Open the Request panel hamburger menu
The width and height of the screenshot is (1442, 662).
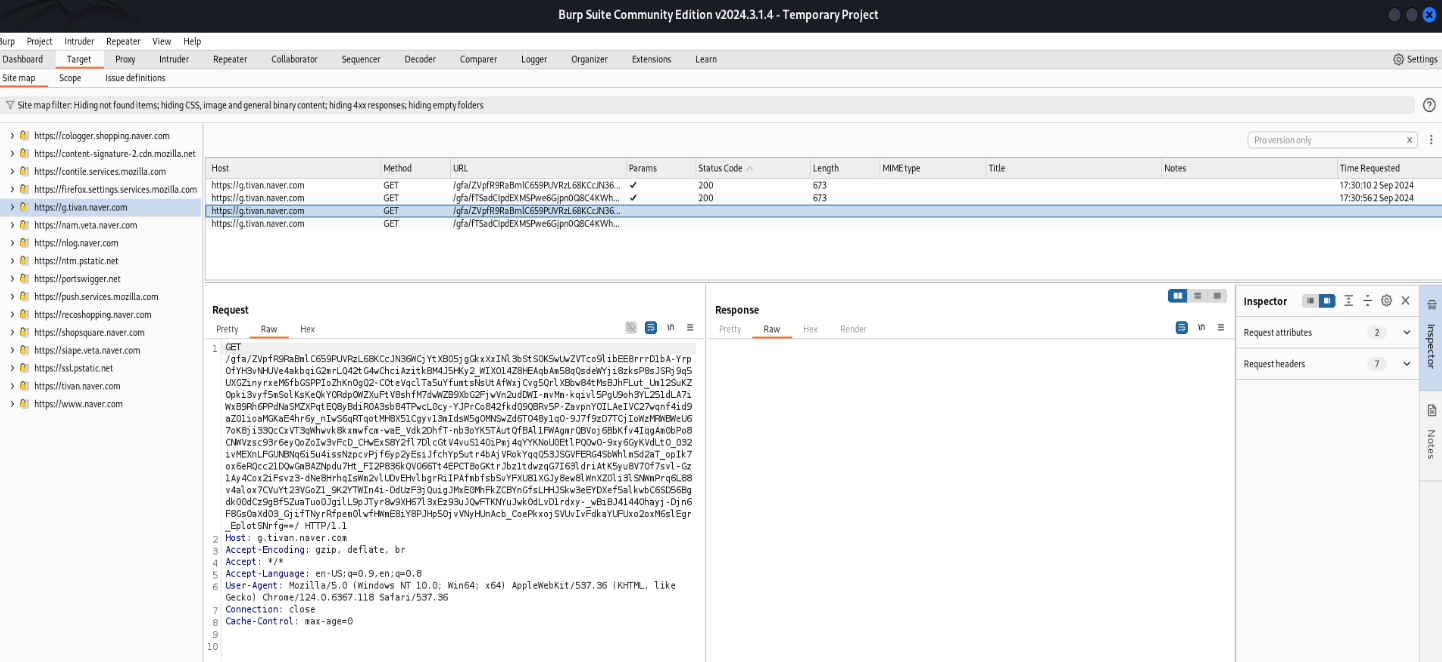(689, 327)
